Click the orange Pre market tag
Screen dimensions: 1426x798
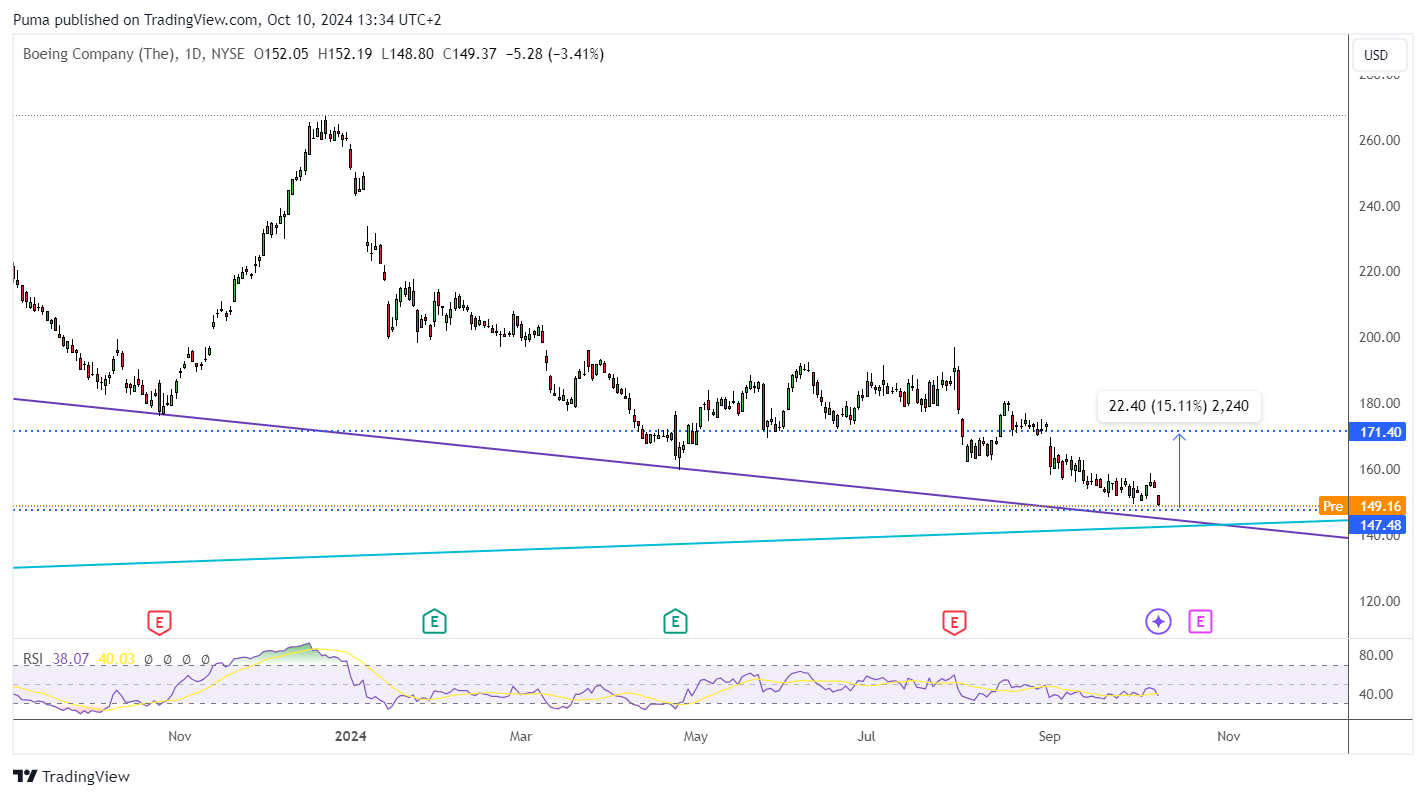tap(1333, 506)
